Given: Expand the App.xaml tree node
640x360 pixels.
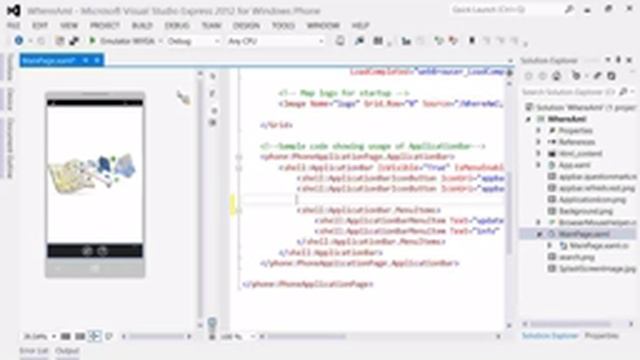Looking at the screenshot, I should (539, 165).
